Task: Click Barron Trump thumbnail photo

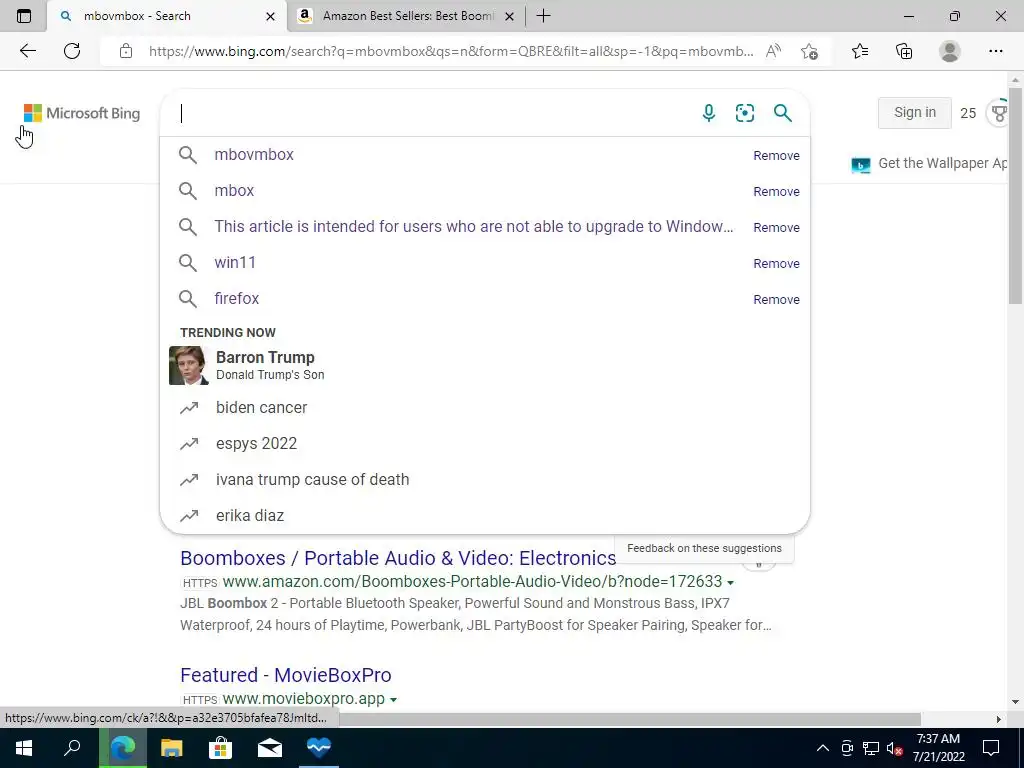Action: point(188,365)
